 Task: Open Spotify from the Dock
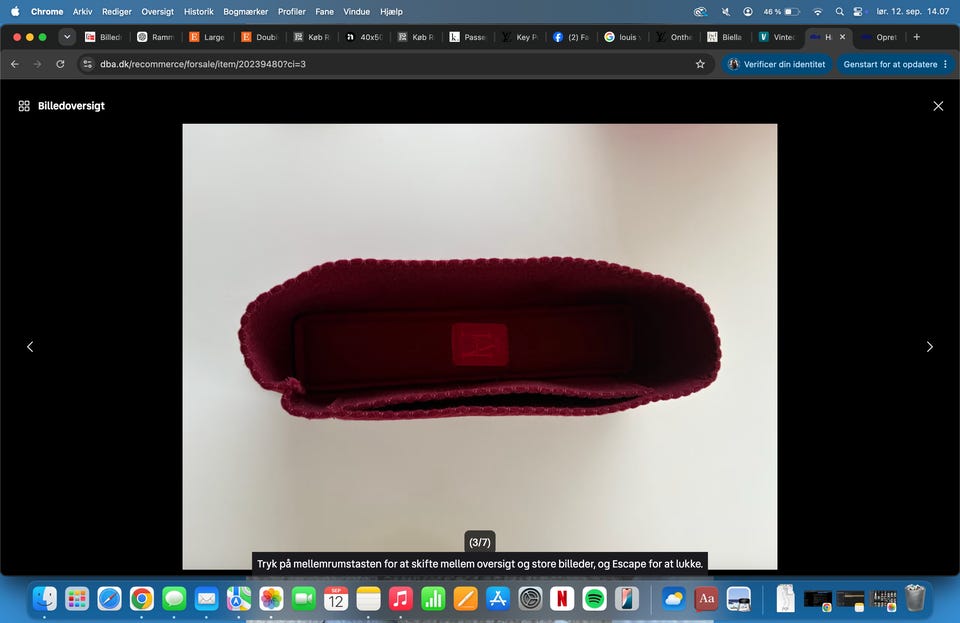(x=594, y=599)
